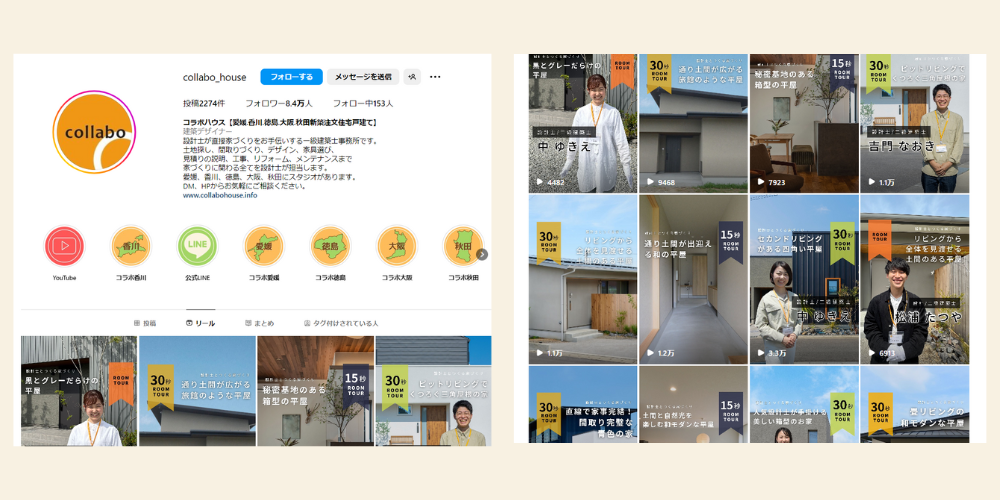Screen dimensions: 1000x500
Task: Open the reel with 9468 views
Action: [693, 123]
